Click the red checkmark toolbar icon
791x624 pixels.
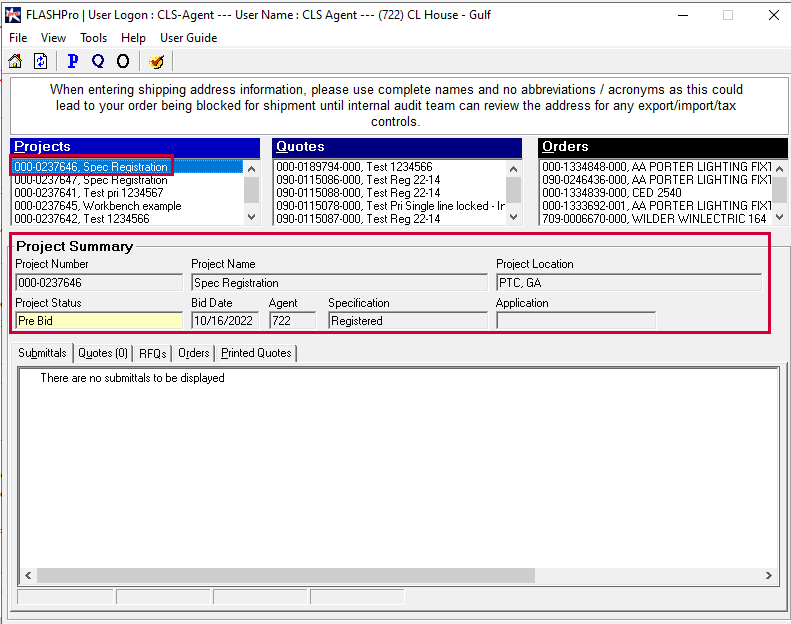click(156, 61)
